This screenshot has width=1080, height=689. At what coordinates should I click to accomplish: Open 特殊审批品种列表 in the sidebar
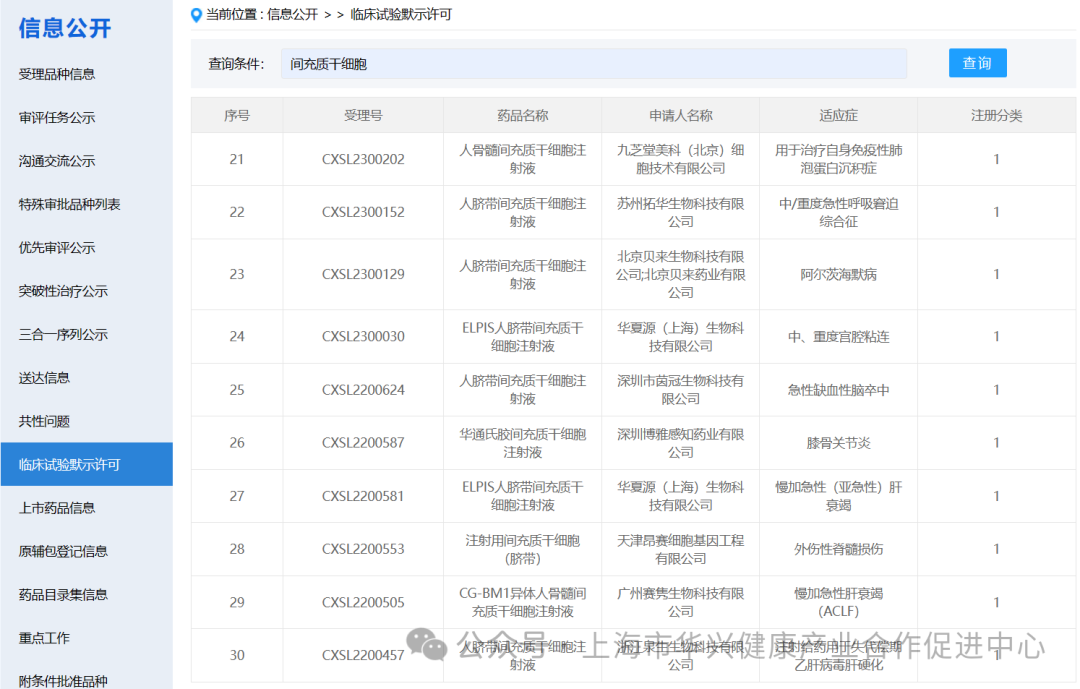70,205
